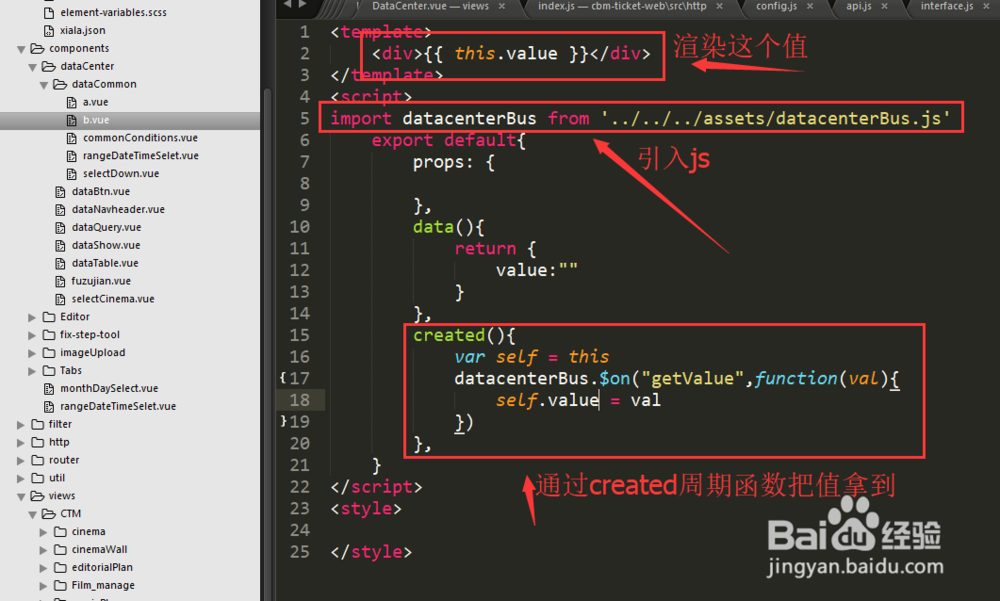Image resolution: width=1000 pixels, height=601 pixels.
Task: Expand the util folder arrow
Action: pos(20,478)
